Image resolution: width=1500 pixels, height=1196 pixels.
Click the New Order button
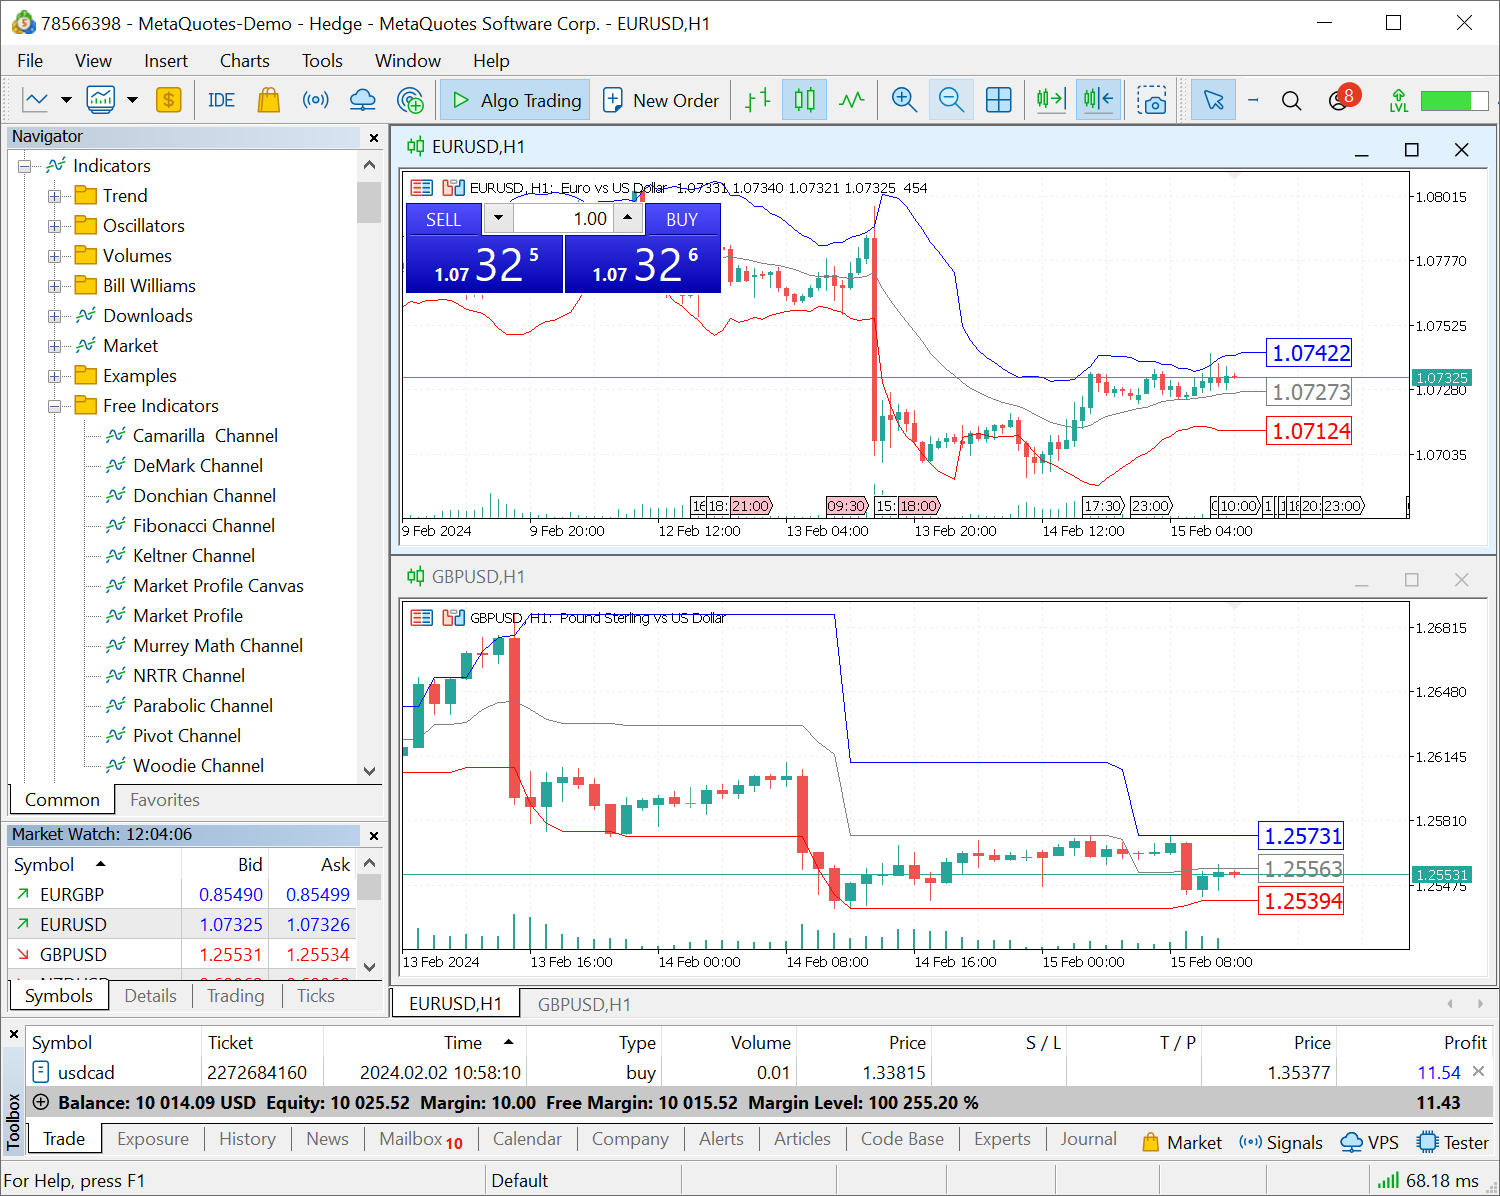(x=661, y=100)
